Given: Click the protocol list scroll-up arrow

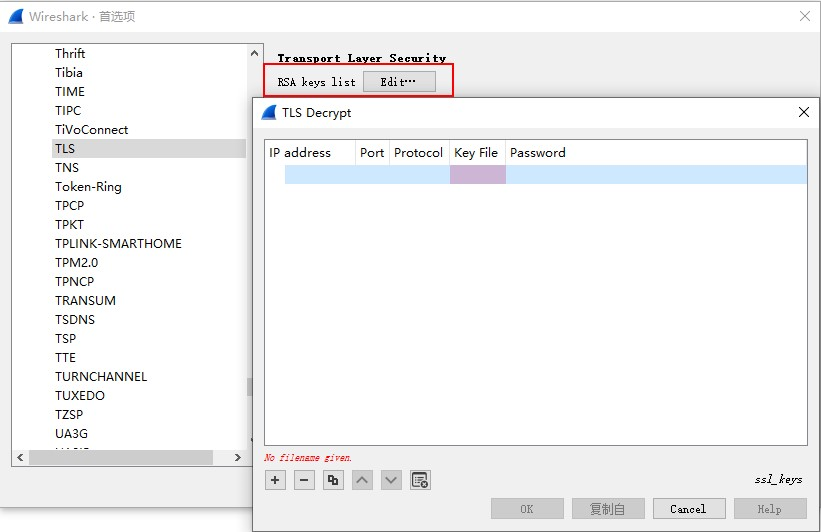Looking at the screenshot, I should click(254, 53).
